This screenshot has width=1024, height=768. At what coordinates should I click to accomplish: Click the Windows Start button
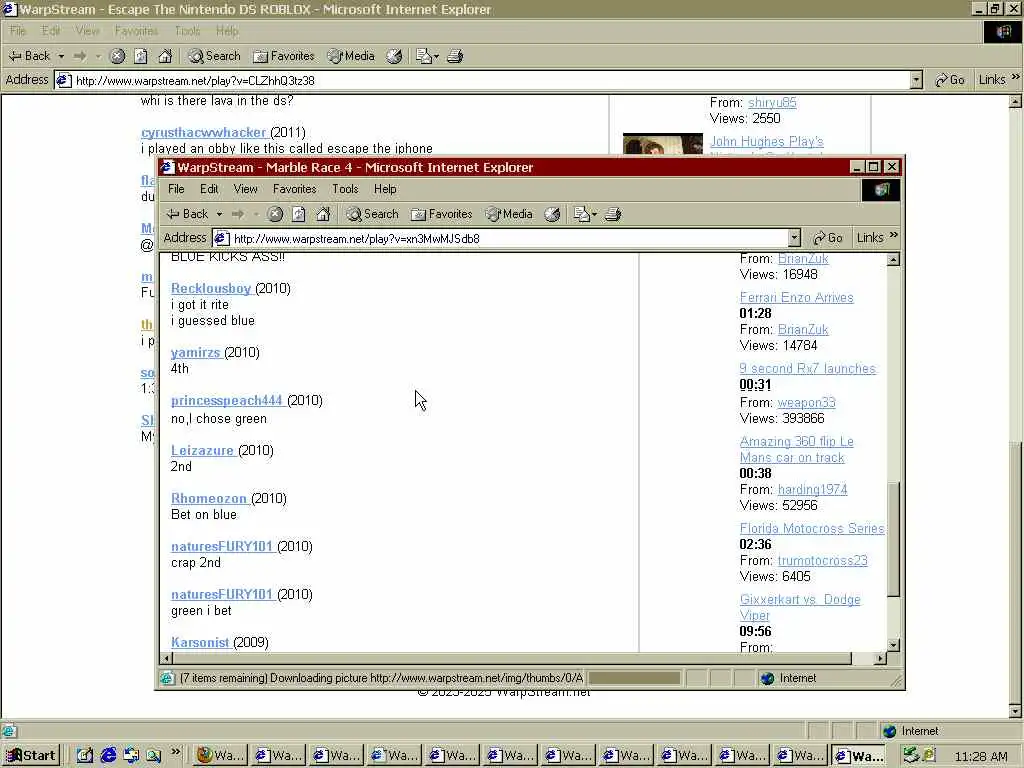pyautogui.click(x=31, y=756)
